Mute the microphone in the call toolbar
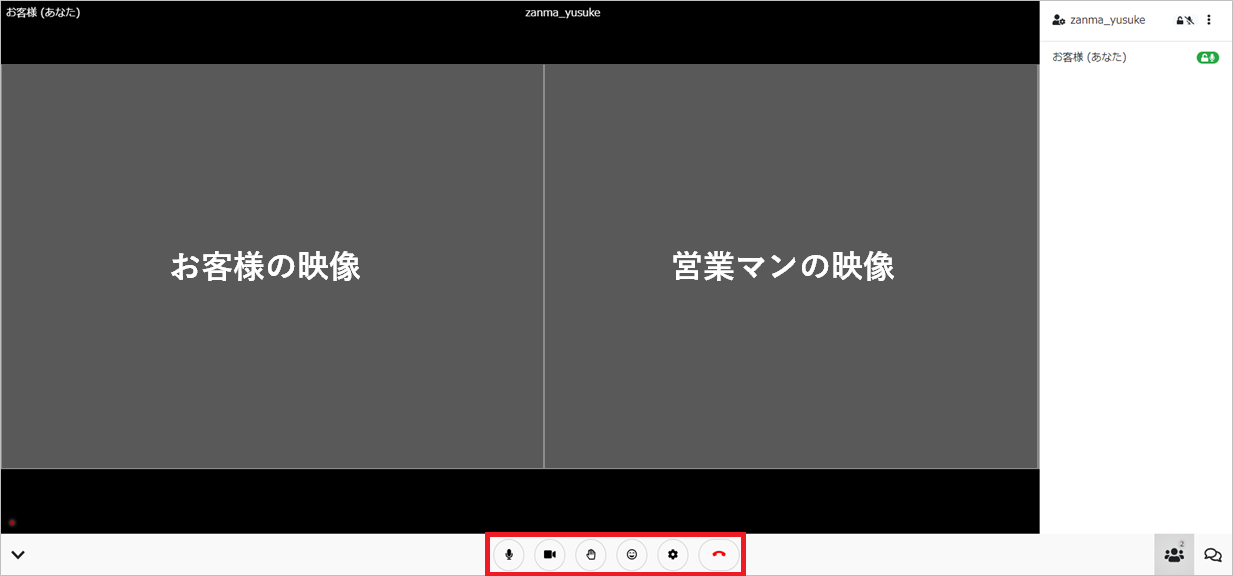Screen dimensions: 1233x576 (509, 554)
